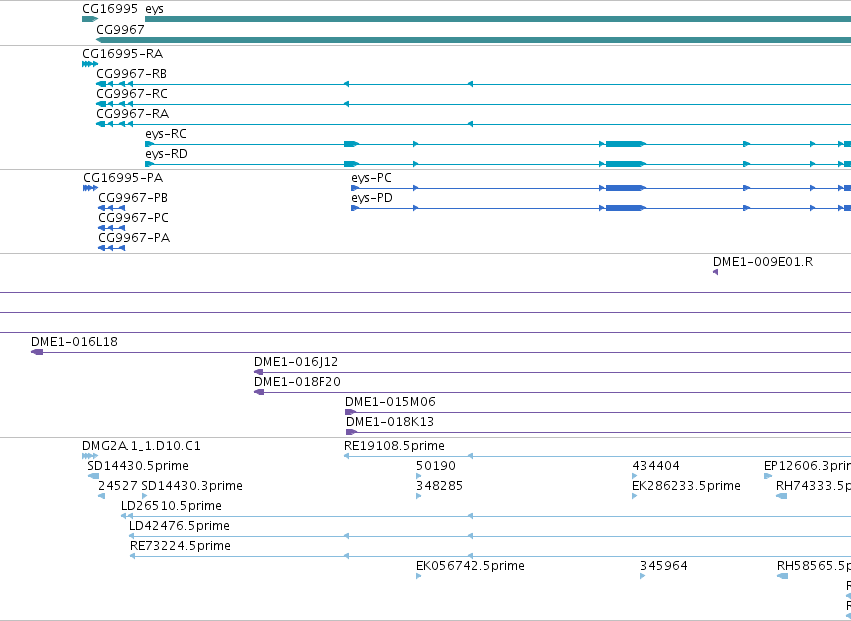This screenshot has height=621, width=851.
Task: Click the CG9967-RC transcript label
Action: tap(132, 94)
